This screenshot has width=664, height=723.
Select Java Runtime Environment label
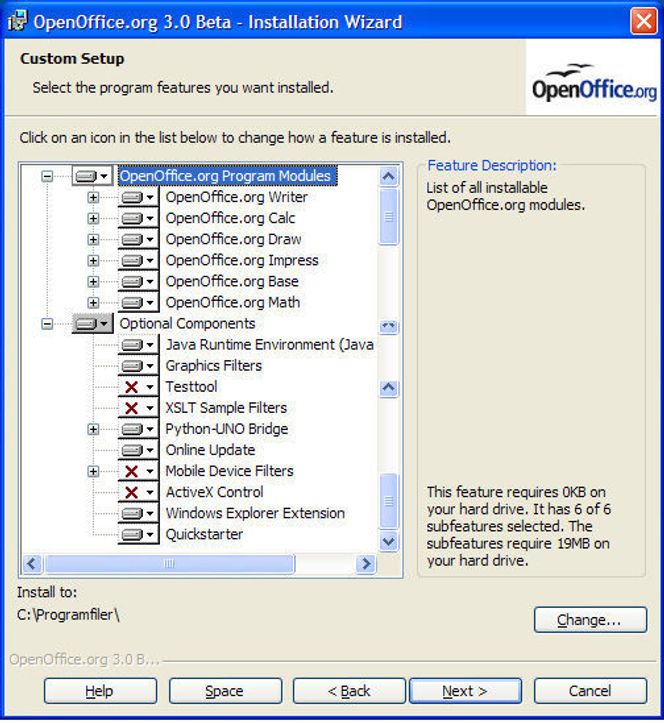270,345
